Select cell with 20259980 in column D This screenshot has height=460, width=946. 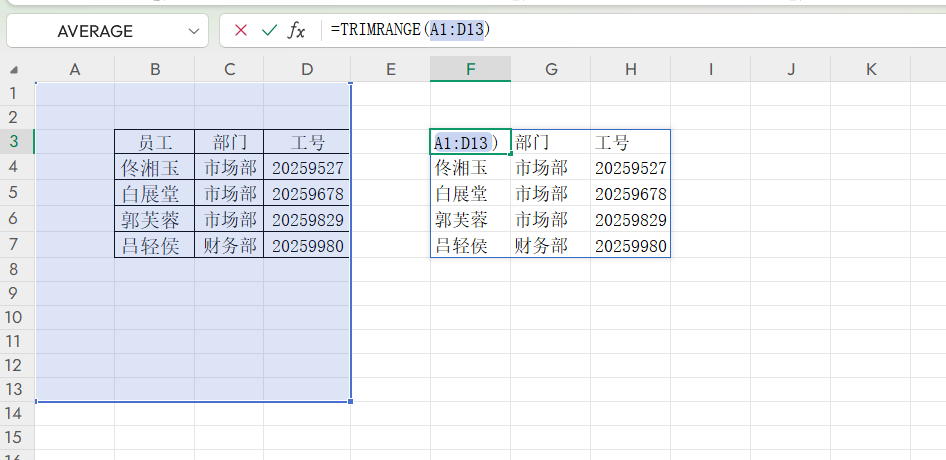tap(307, 246)
